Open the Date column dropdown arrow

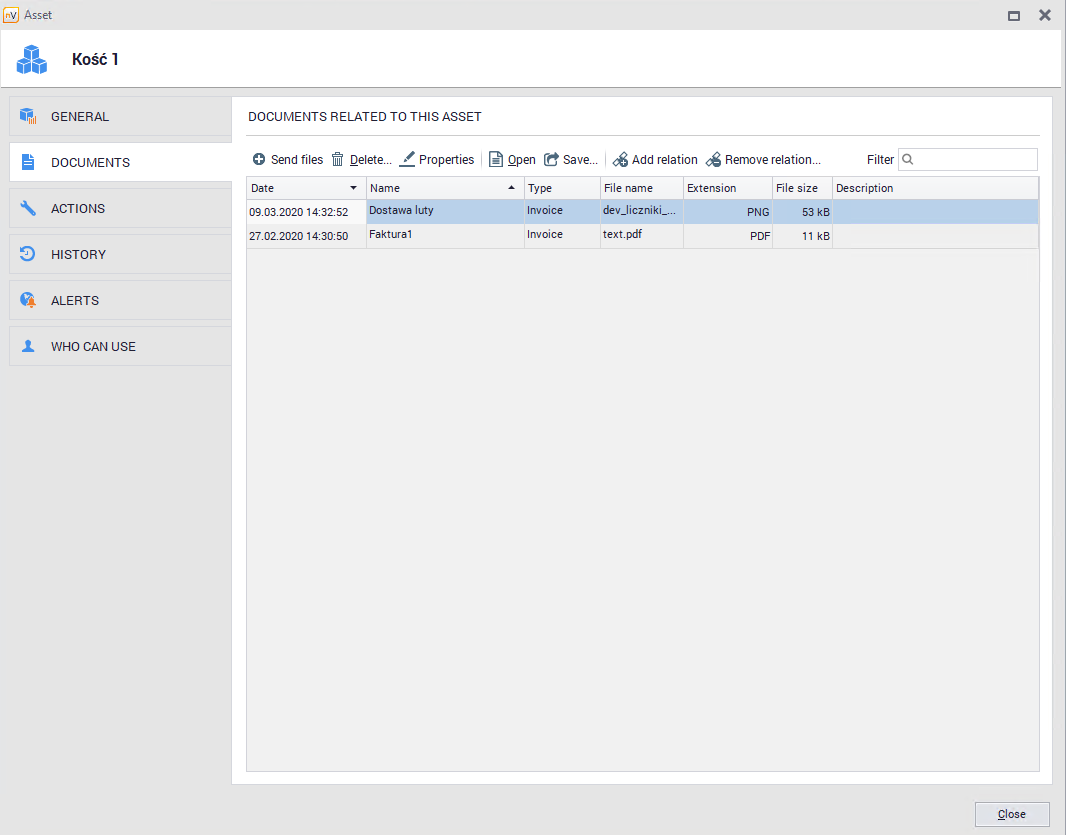pyautogui.click(x=353, y=188)
